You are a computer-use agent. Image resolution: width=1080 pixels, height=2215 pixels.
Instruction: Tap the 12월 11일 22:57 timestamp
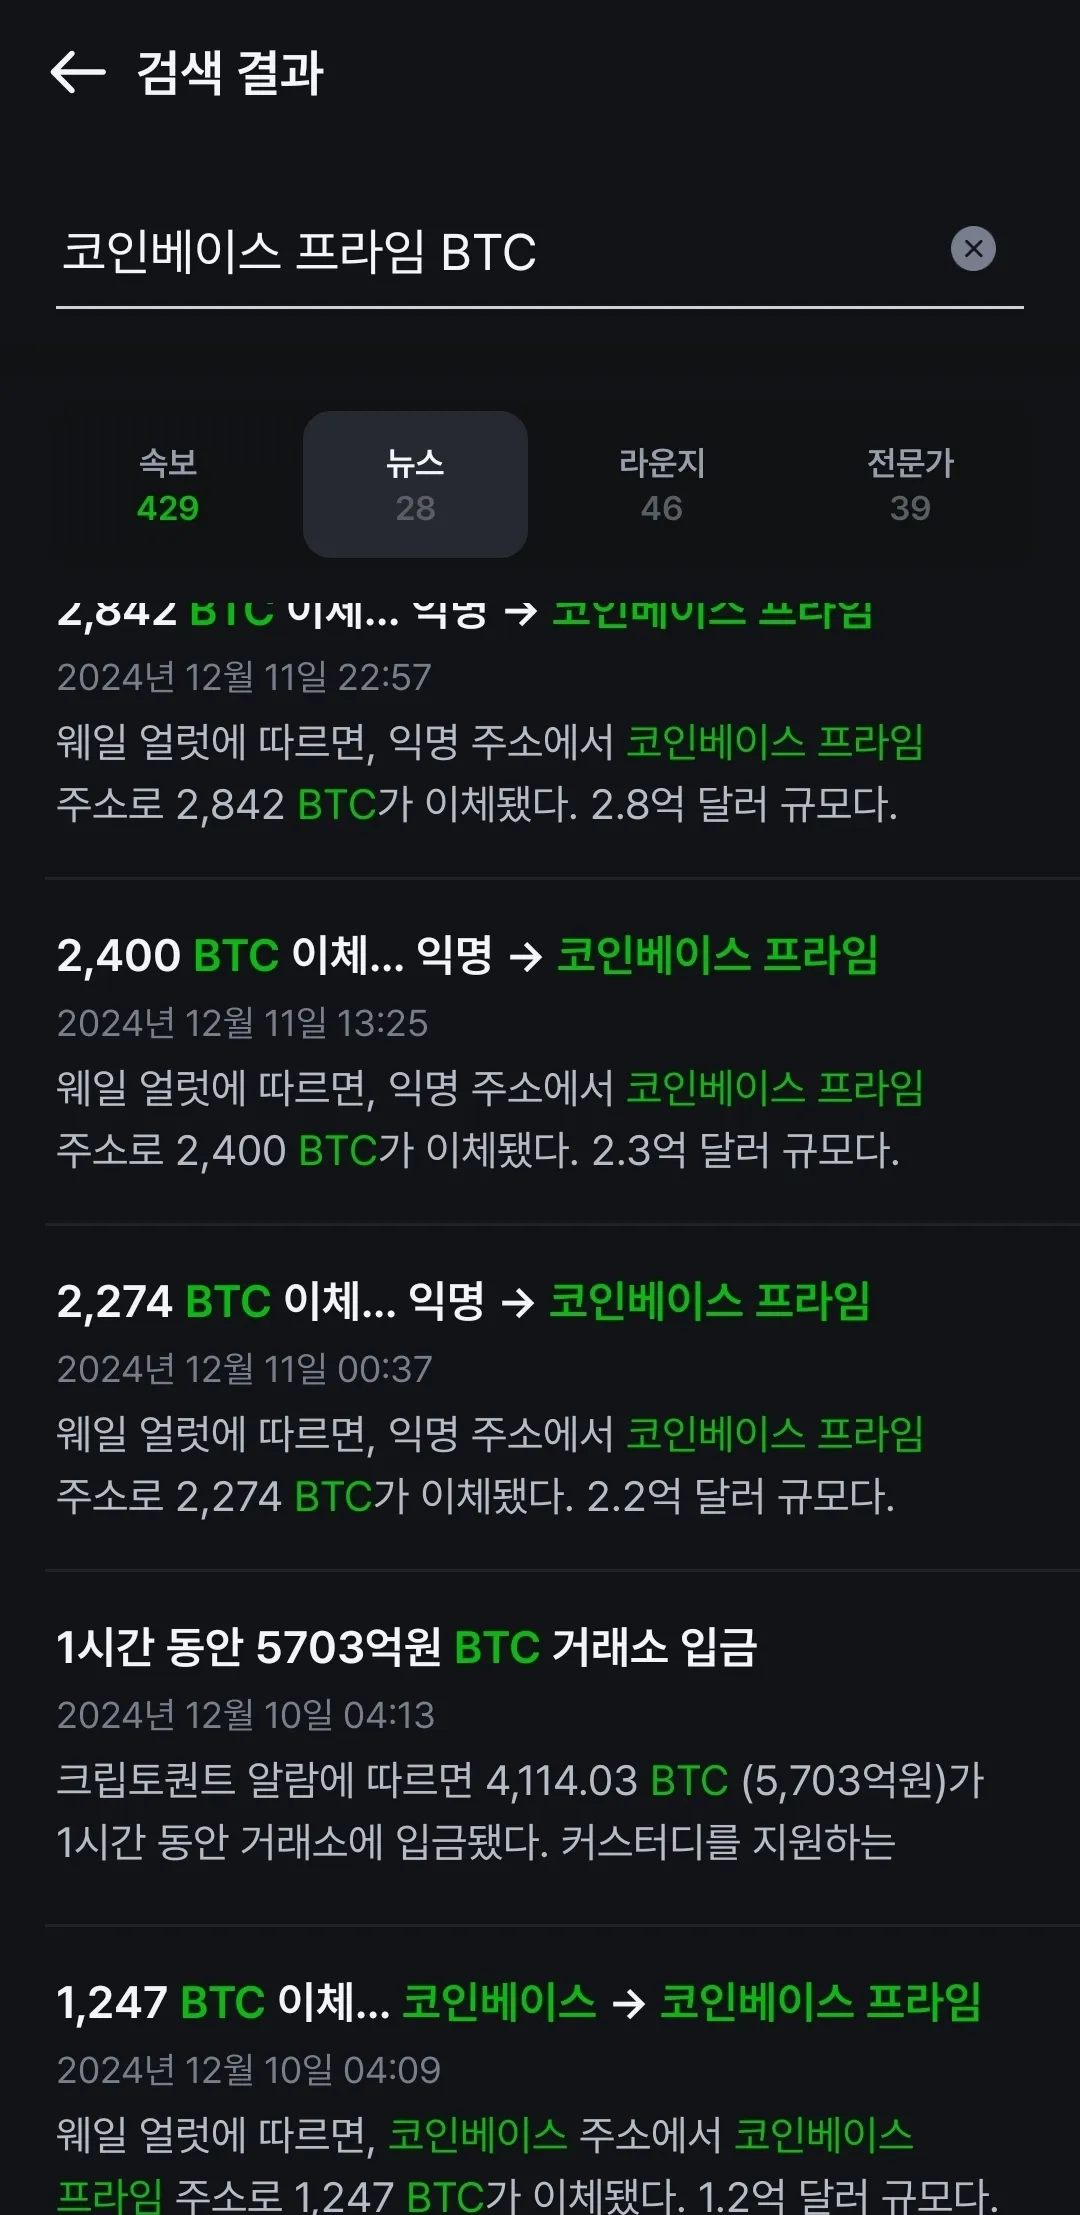click(x=245, y=677)
